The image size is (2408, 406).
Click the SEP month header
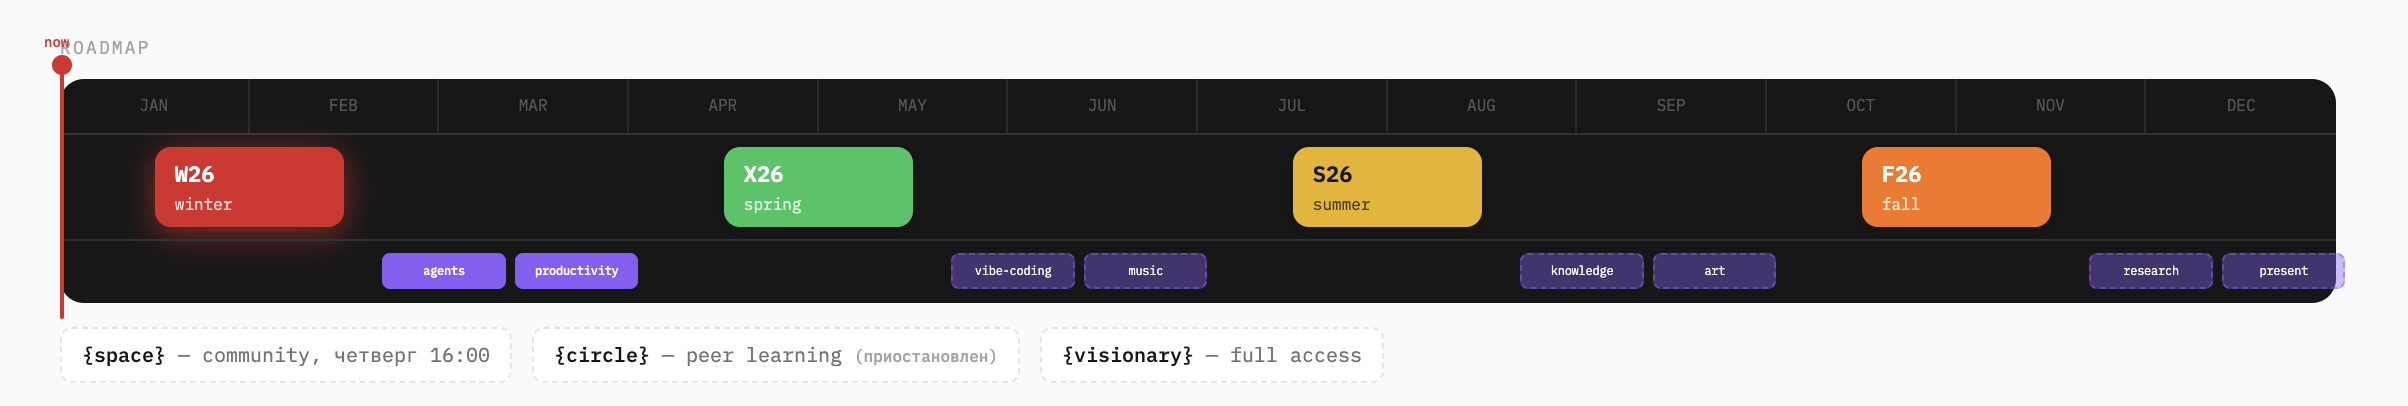pos(1671,106)
